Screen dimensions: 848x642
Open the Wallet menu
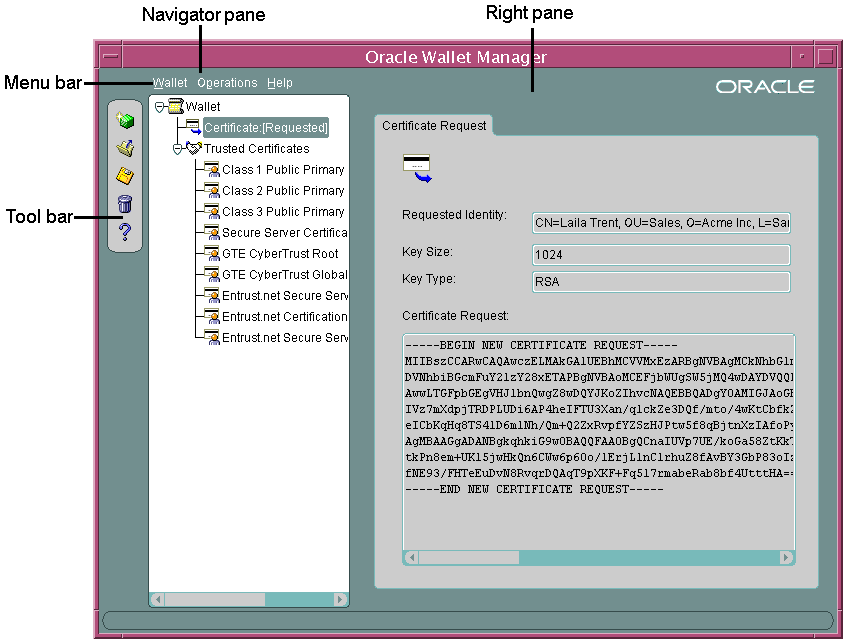(x=170, y=83)
